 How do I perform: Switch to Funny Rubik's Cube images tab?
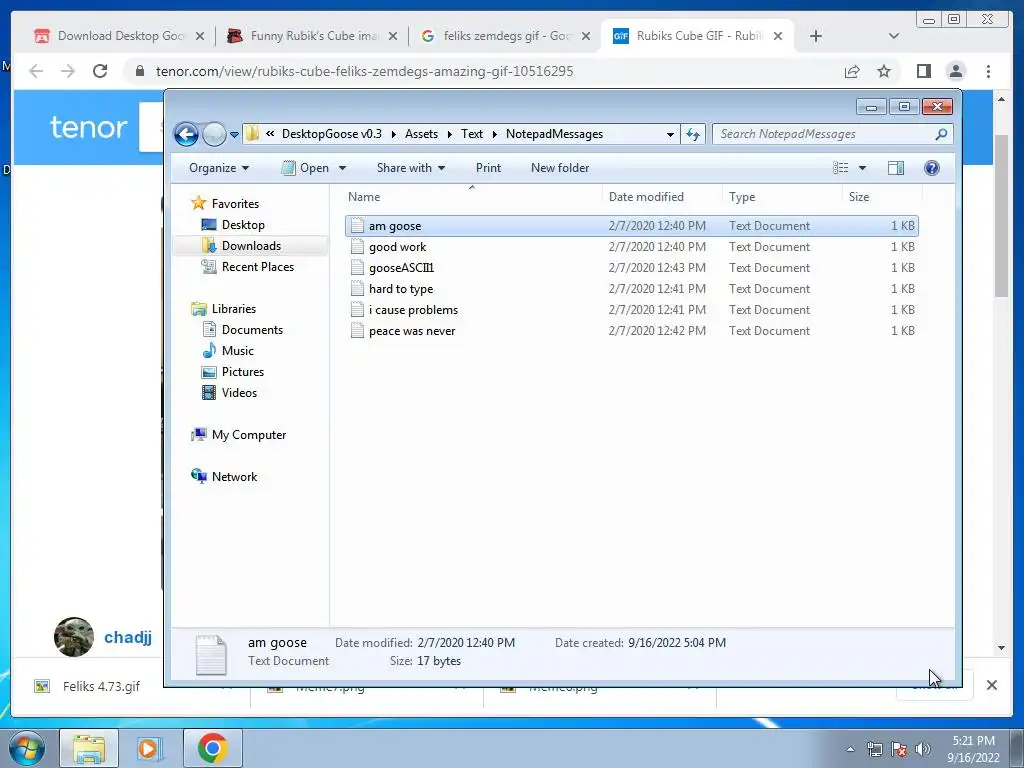click(312, 36)
